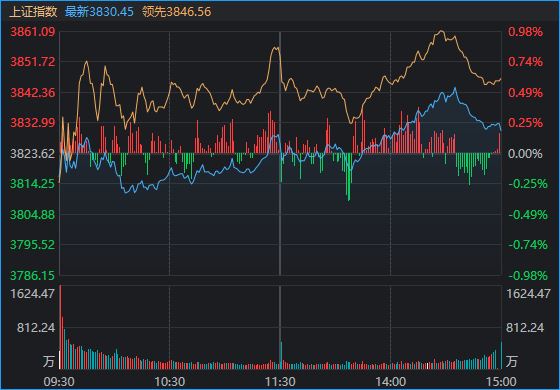Select the 3861.09 top price axis label
The width and height of the screenshot is (560, 390).
(x=33, y=32)
